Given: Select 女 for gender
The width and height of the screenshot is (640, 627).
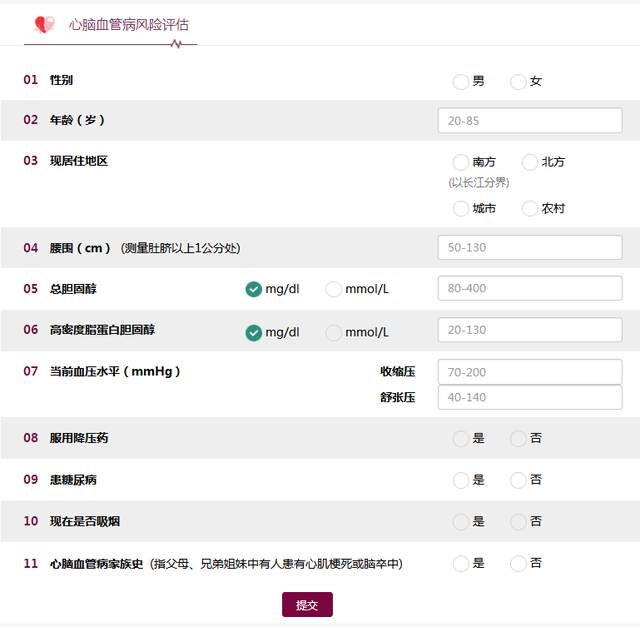Looking at the screenshot, I should (x=518, y=81).
